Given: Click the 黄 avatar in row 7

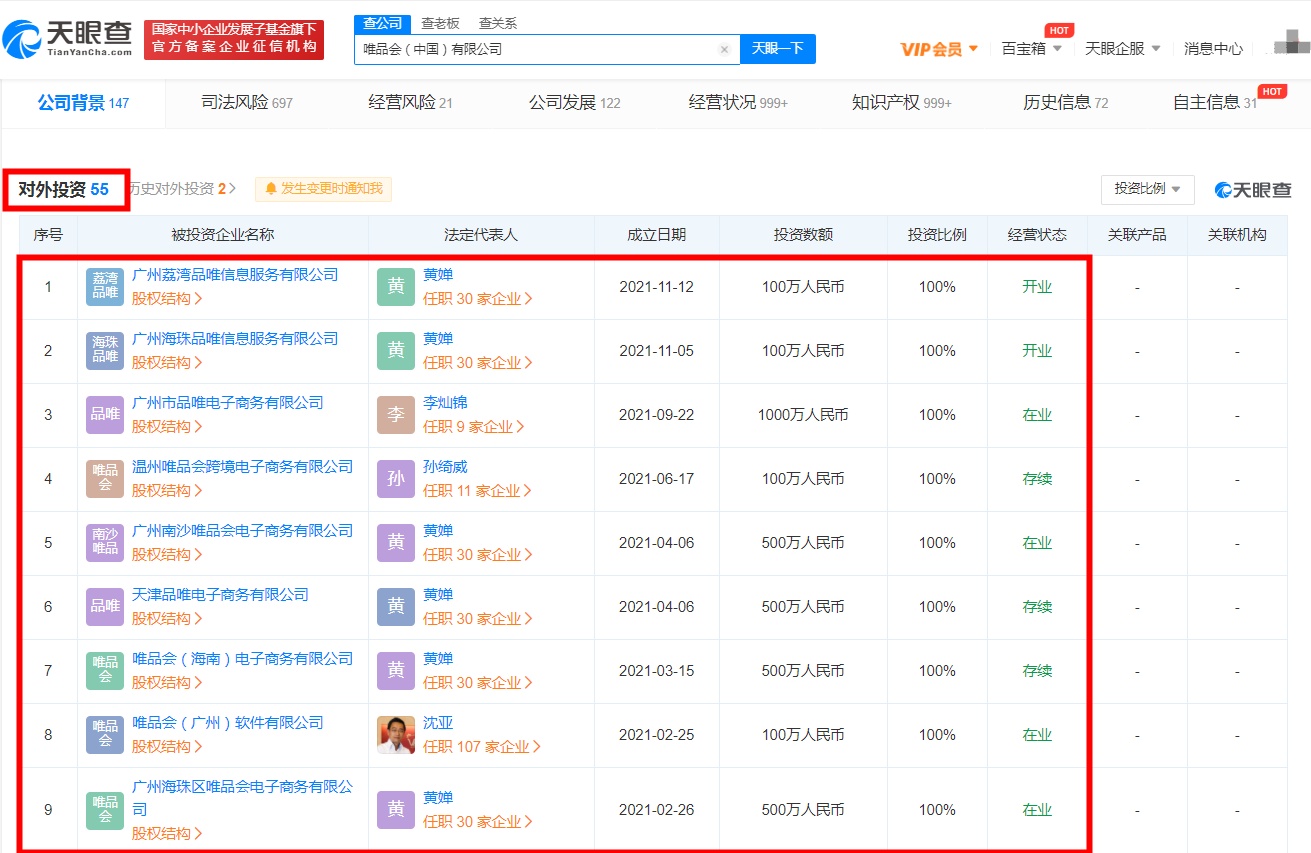Looking at the screenshot, I should 396,671.
